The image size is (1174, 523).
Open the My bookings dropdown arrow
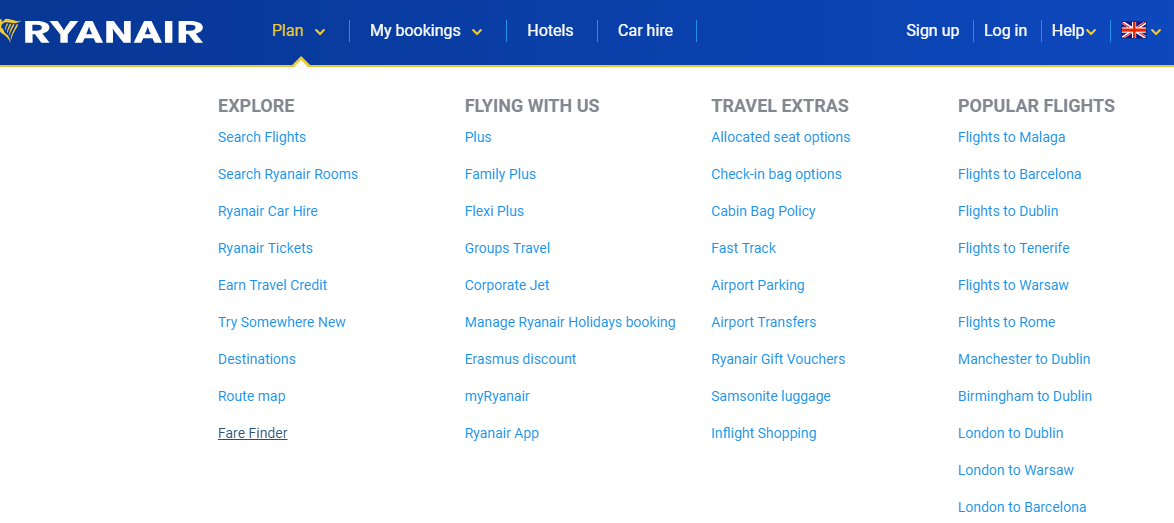pos(477,32)
